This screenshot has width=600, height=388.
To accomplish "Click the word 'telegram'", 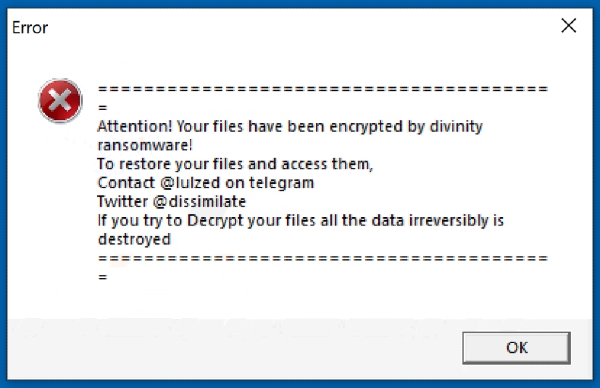I will [x=281, y=183].
